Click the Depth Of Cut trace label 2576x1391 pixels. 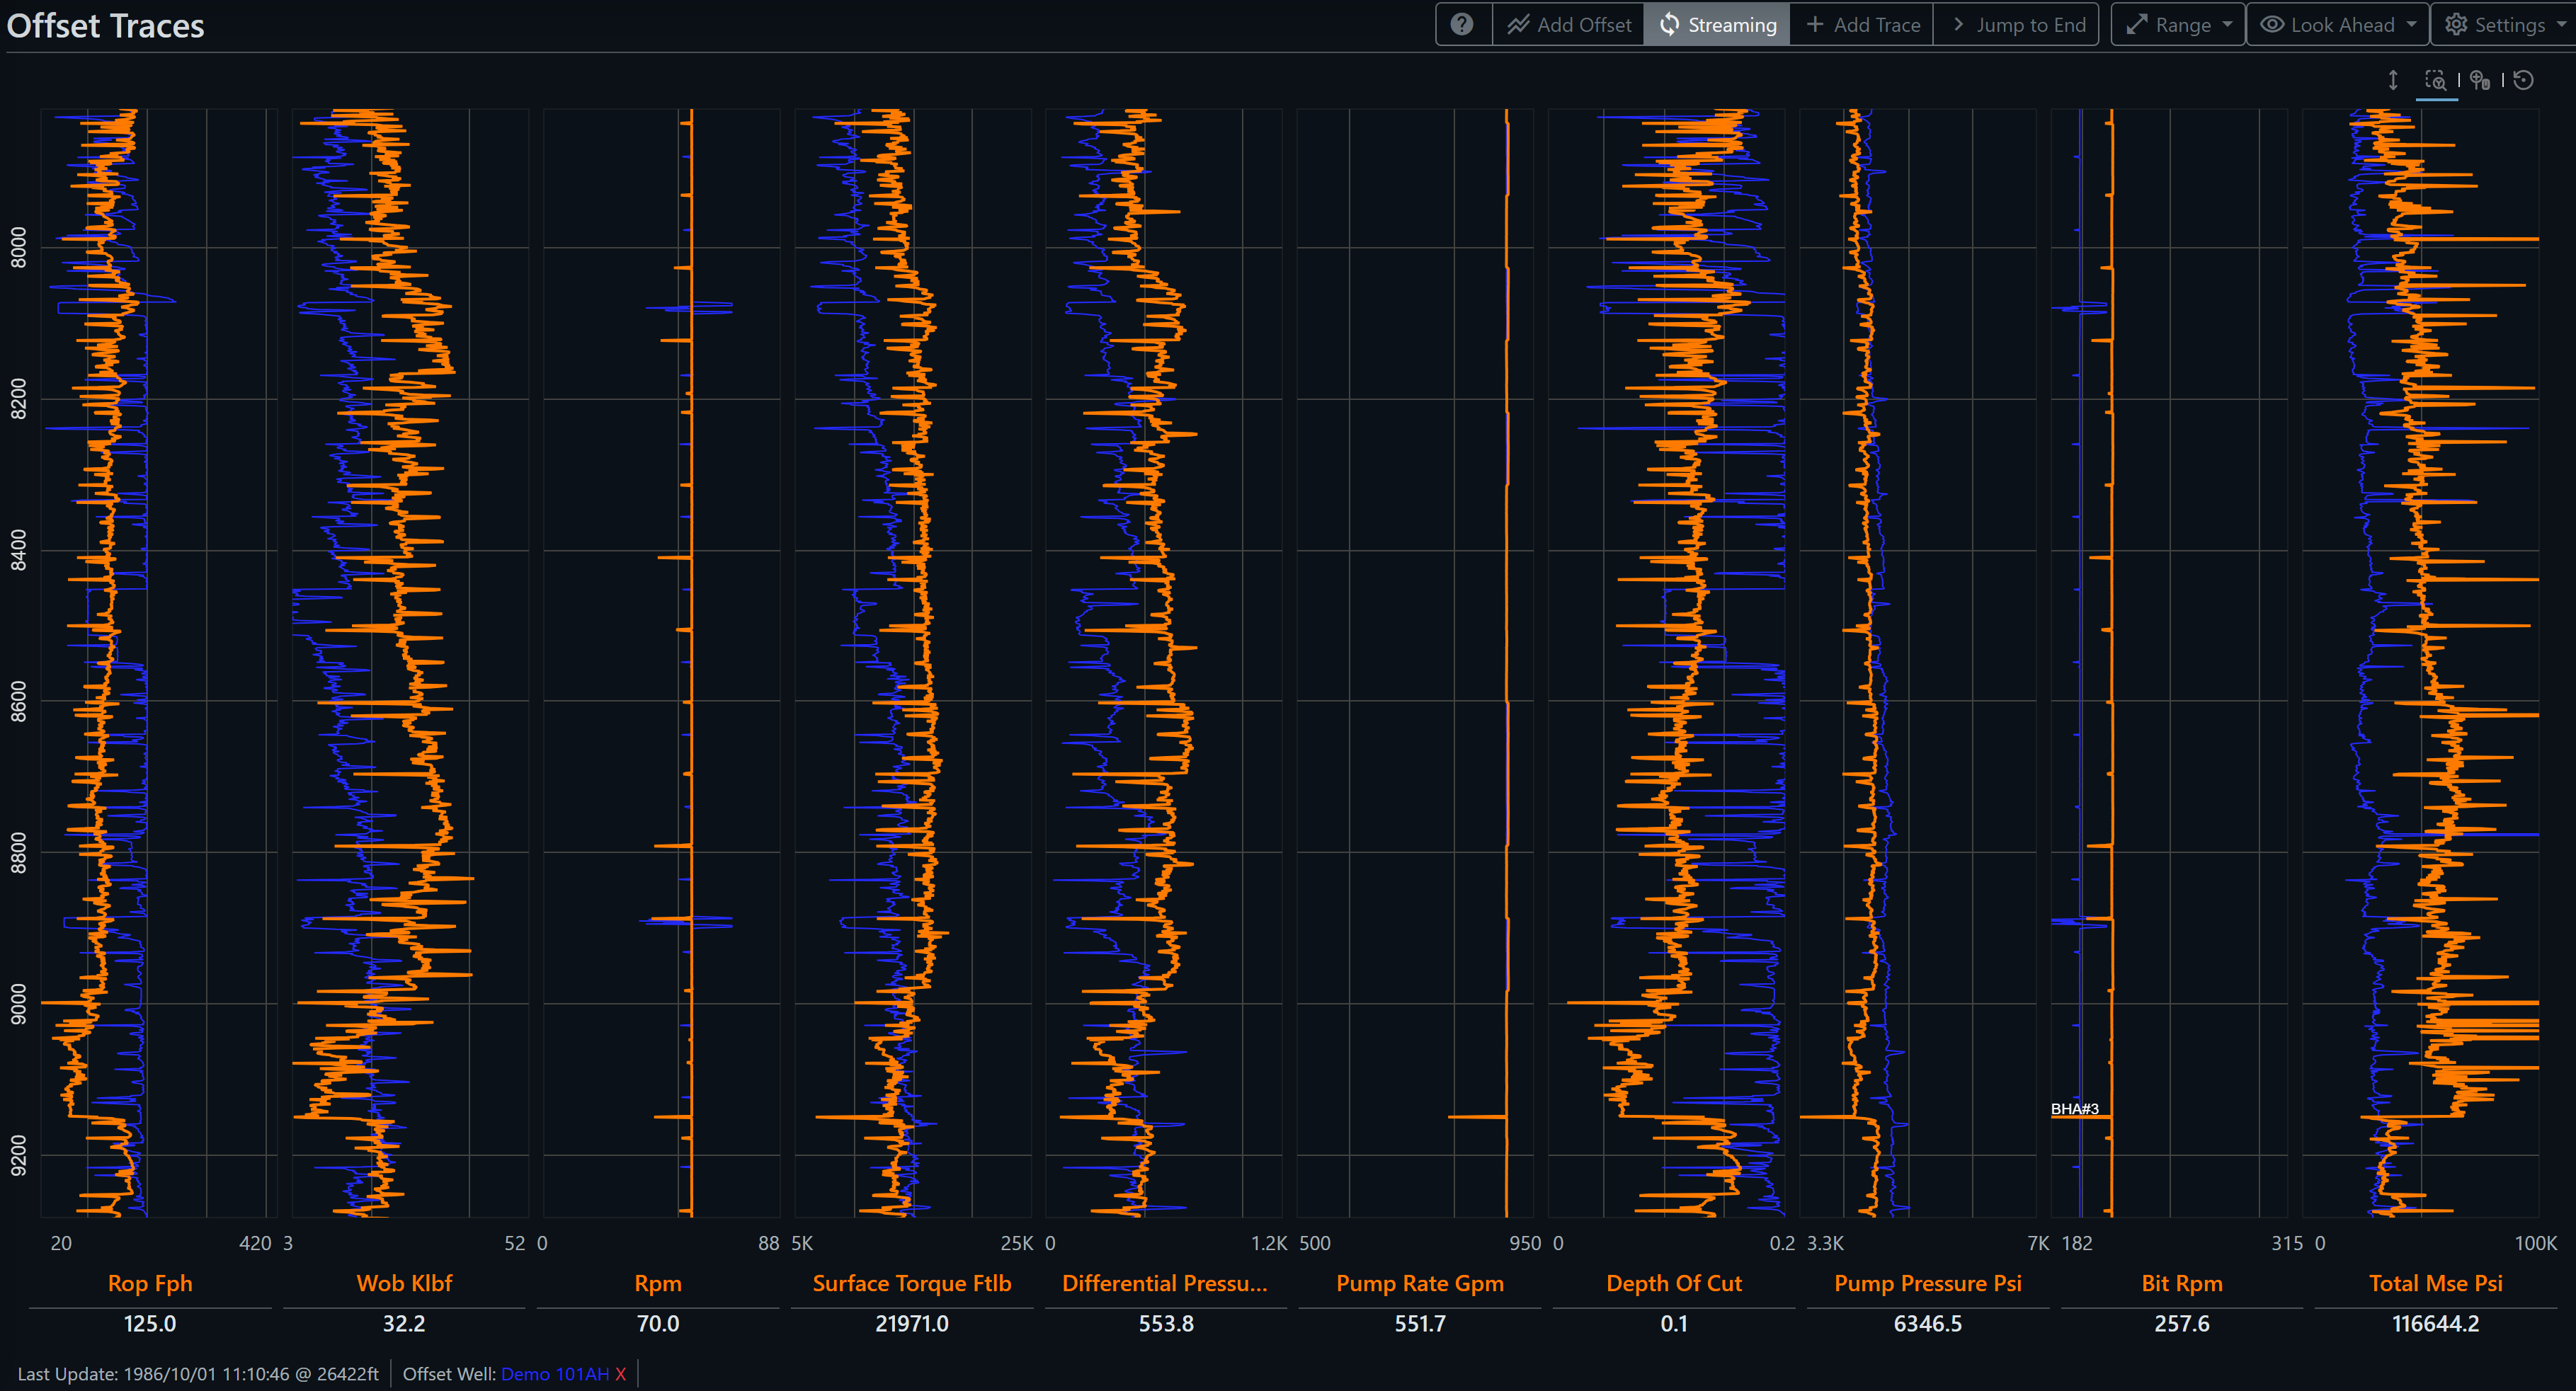tap(1674, 1283)
